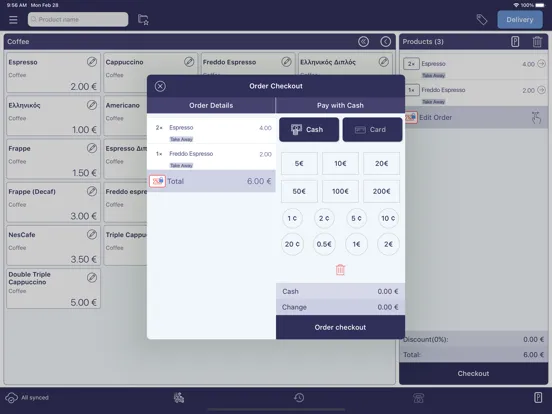Tap the discount icon beside Total
This screenshot has height=414, width=552.
pos(157,181)
